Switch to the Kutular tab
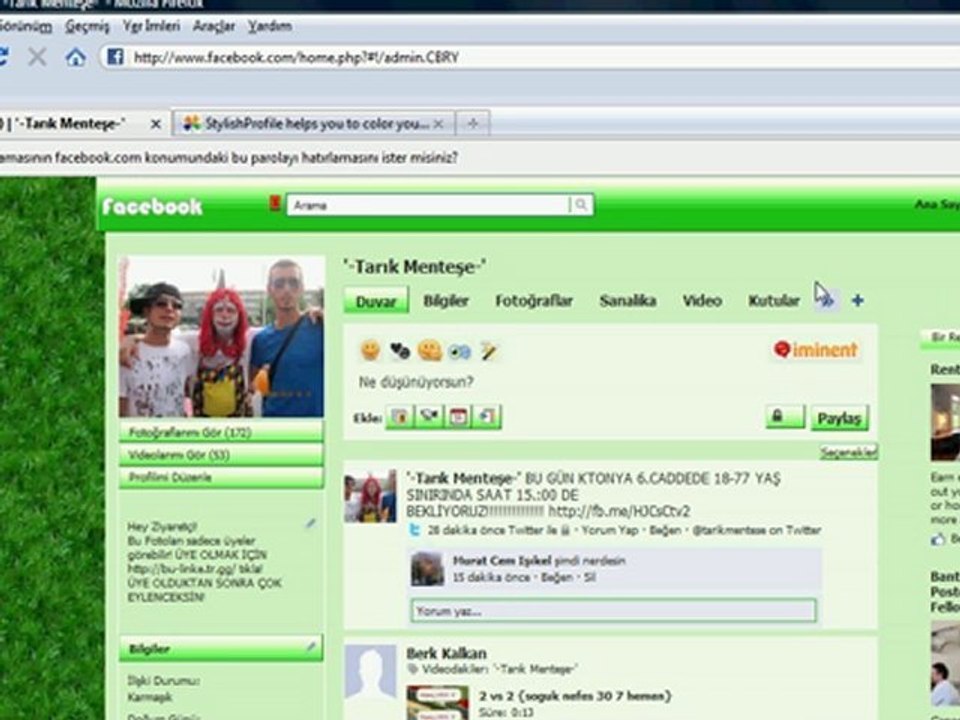This screenshot has height=720, width=960. (x=774, y=301)
